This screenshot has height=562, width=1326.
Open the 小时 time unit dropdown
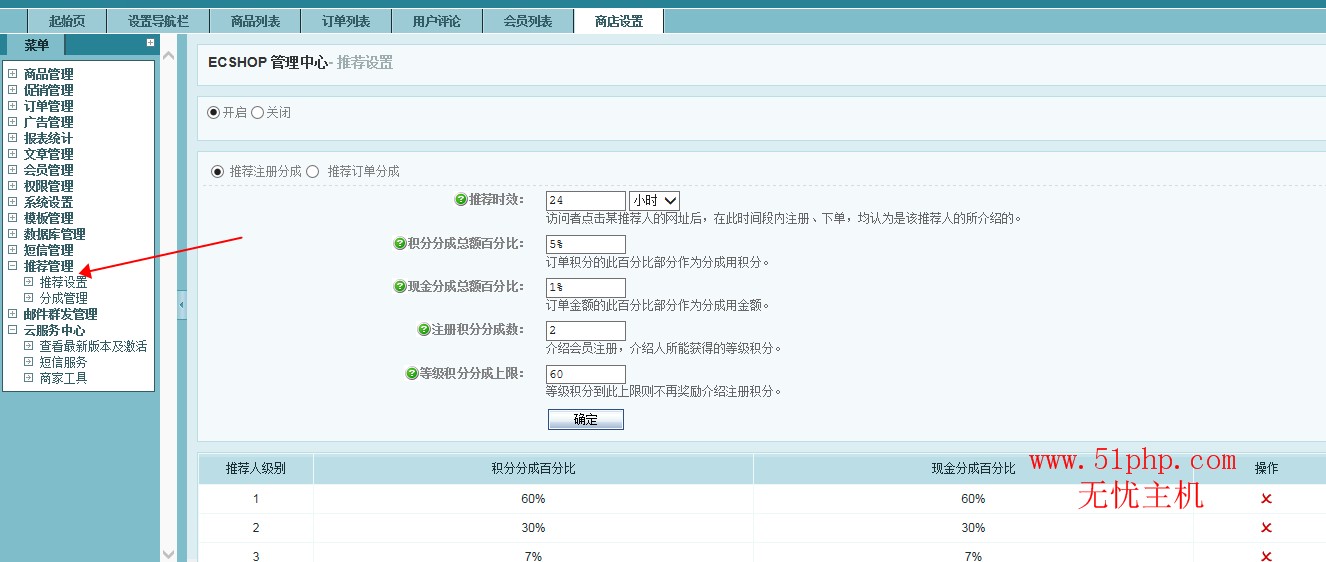pyautogui.click(x=654, y=201)
